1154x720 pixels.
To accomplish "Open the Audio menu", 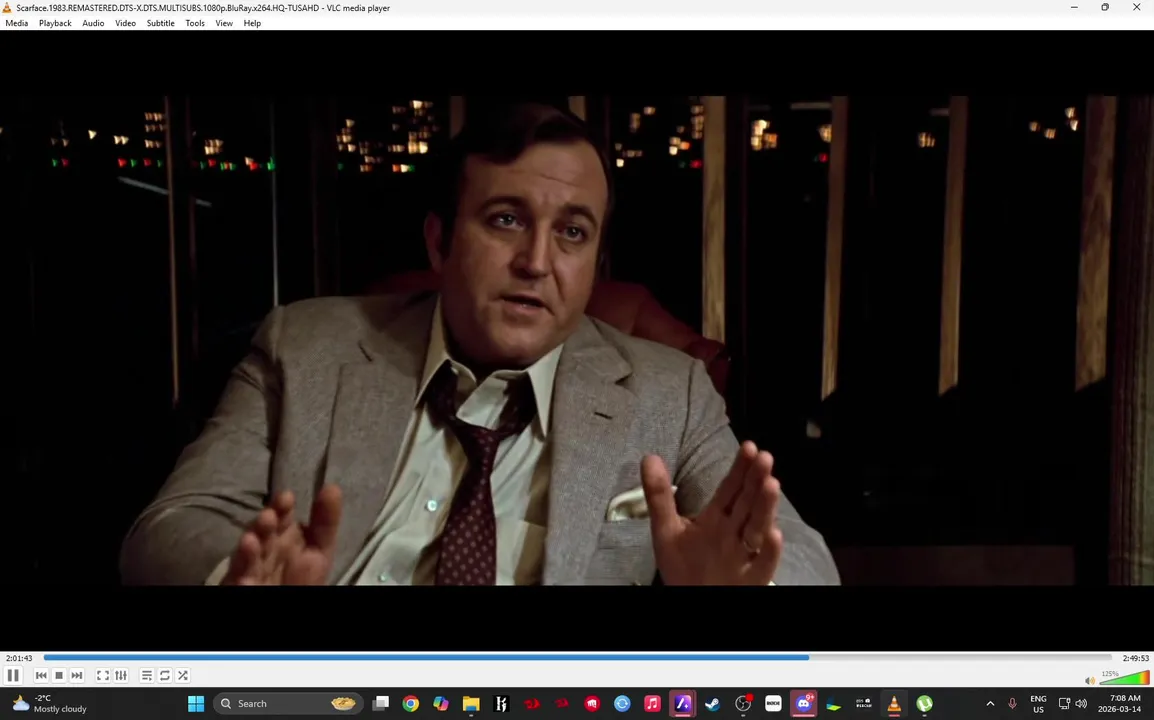I will point(93,23).
